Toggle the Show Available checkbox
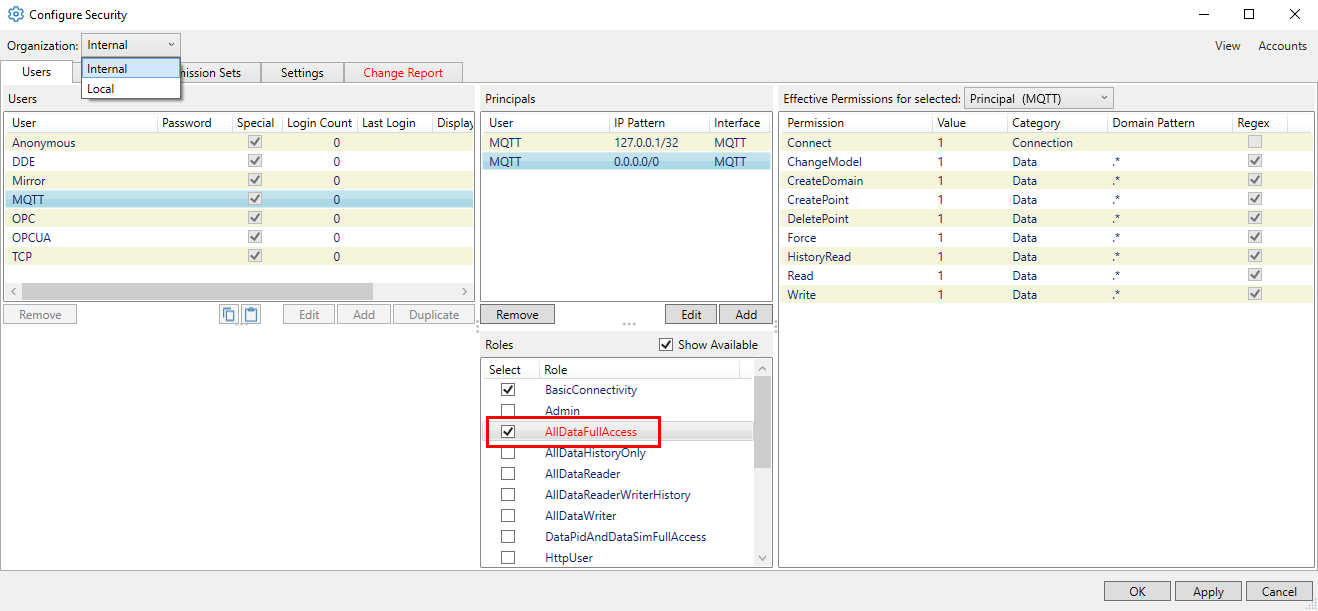This screenshot has height=611, width=1318. 666,344
